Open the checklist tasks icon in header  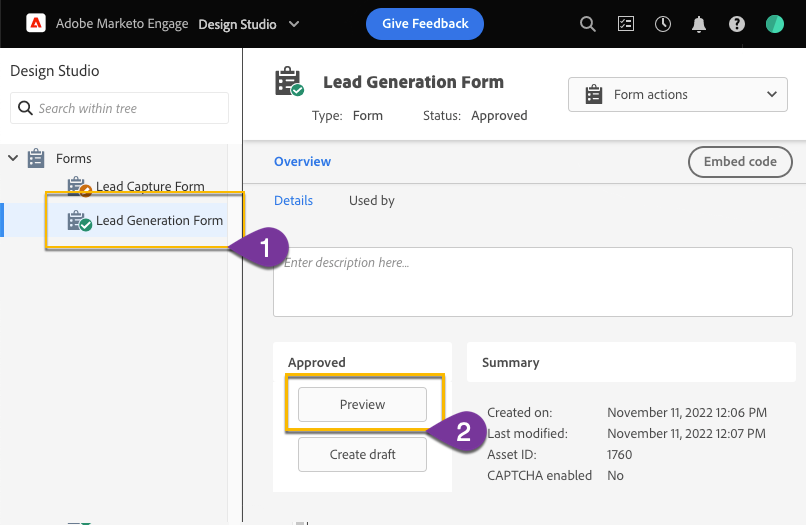click(626, 24)
